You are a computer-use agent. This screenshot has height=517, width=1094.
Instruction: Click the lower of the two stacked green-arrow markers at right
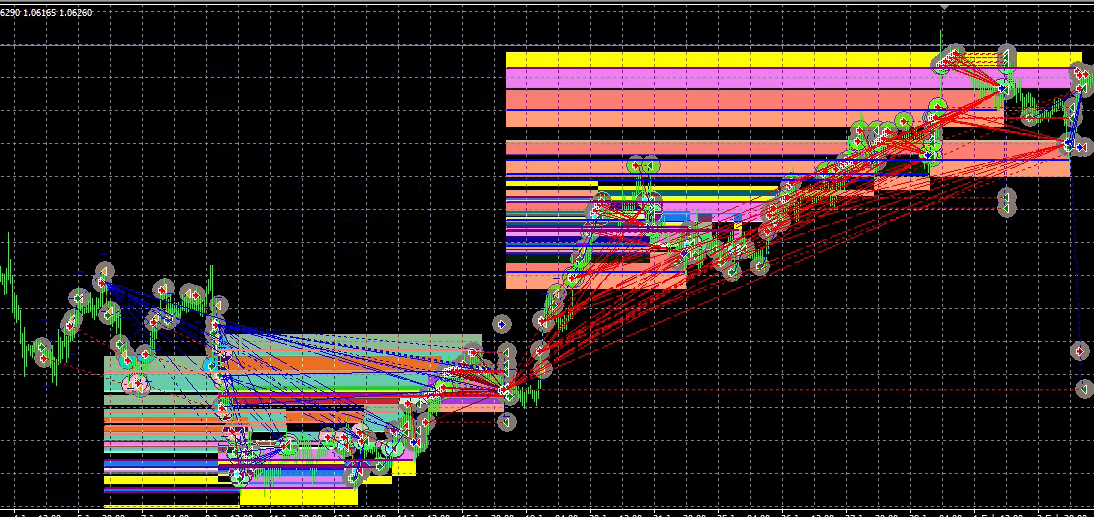[1005, 209]
